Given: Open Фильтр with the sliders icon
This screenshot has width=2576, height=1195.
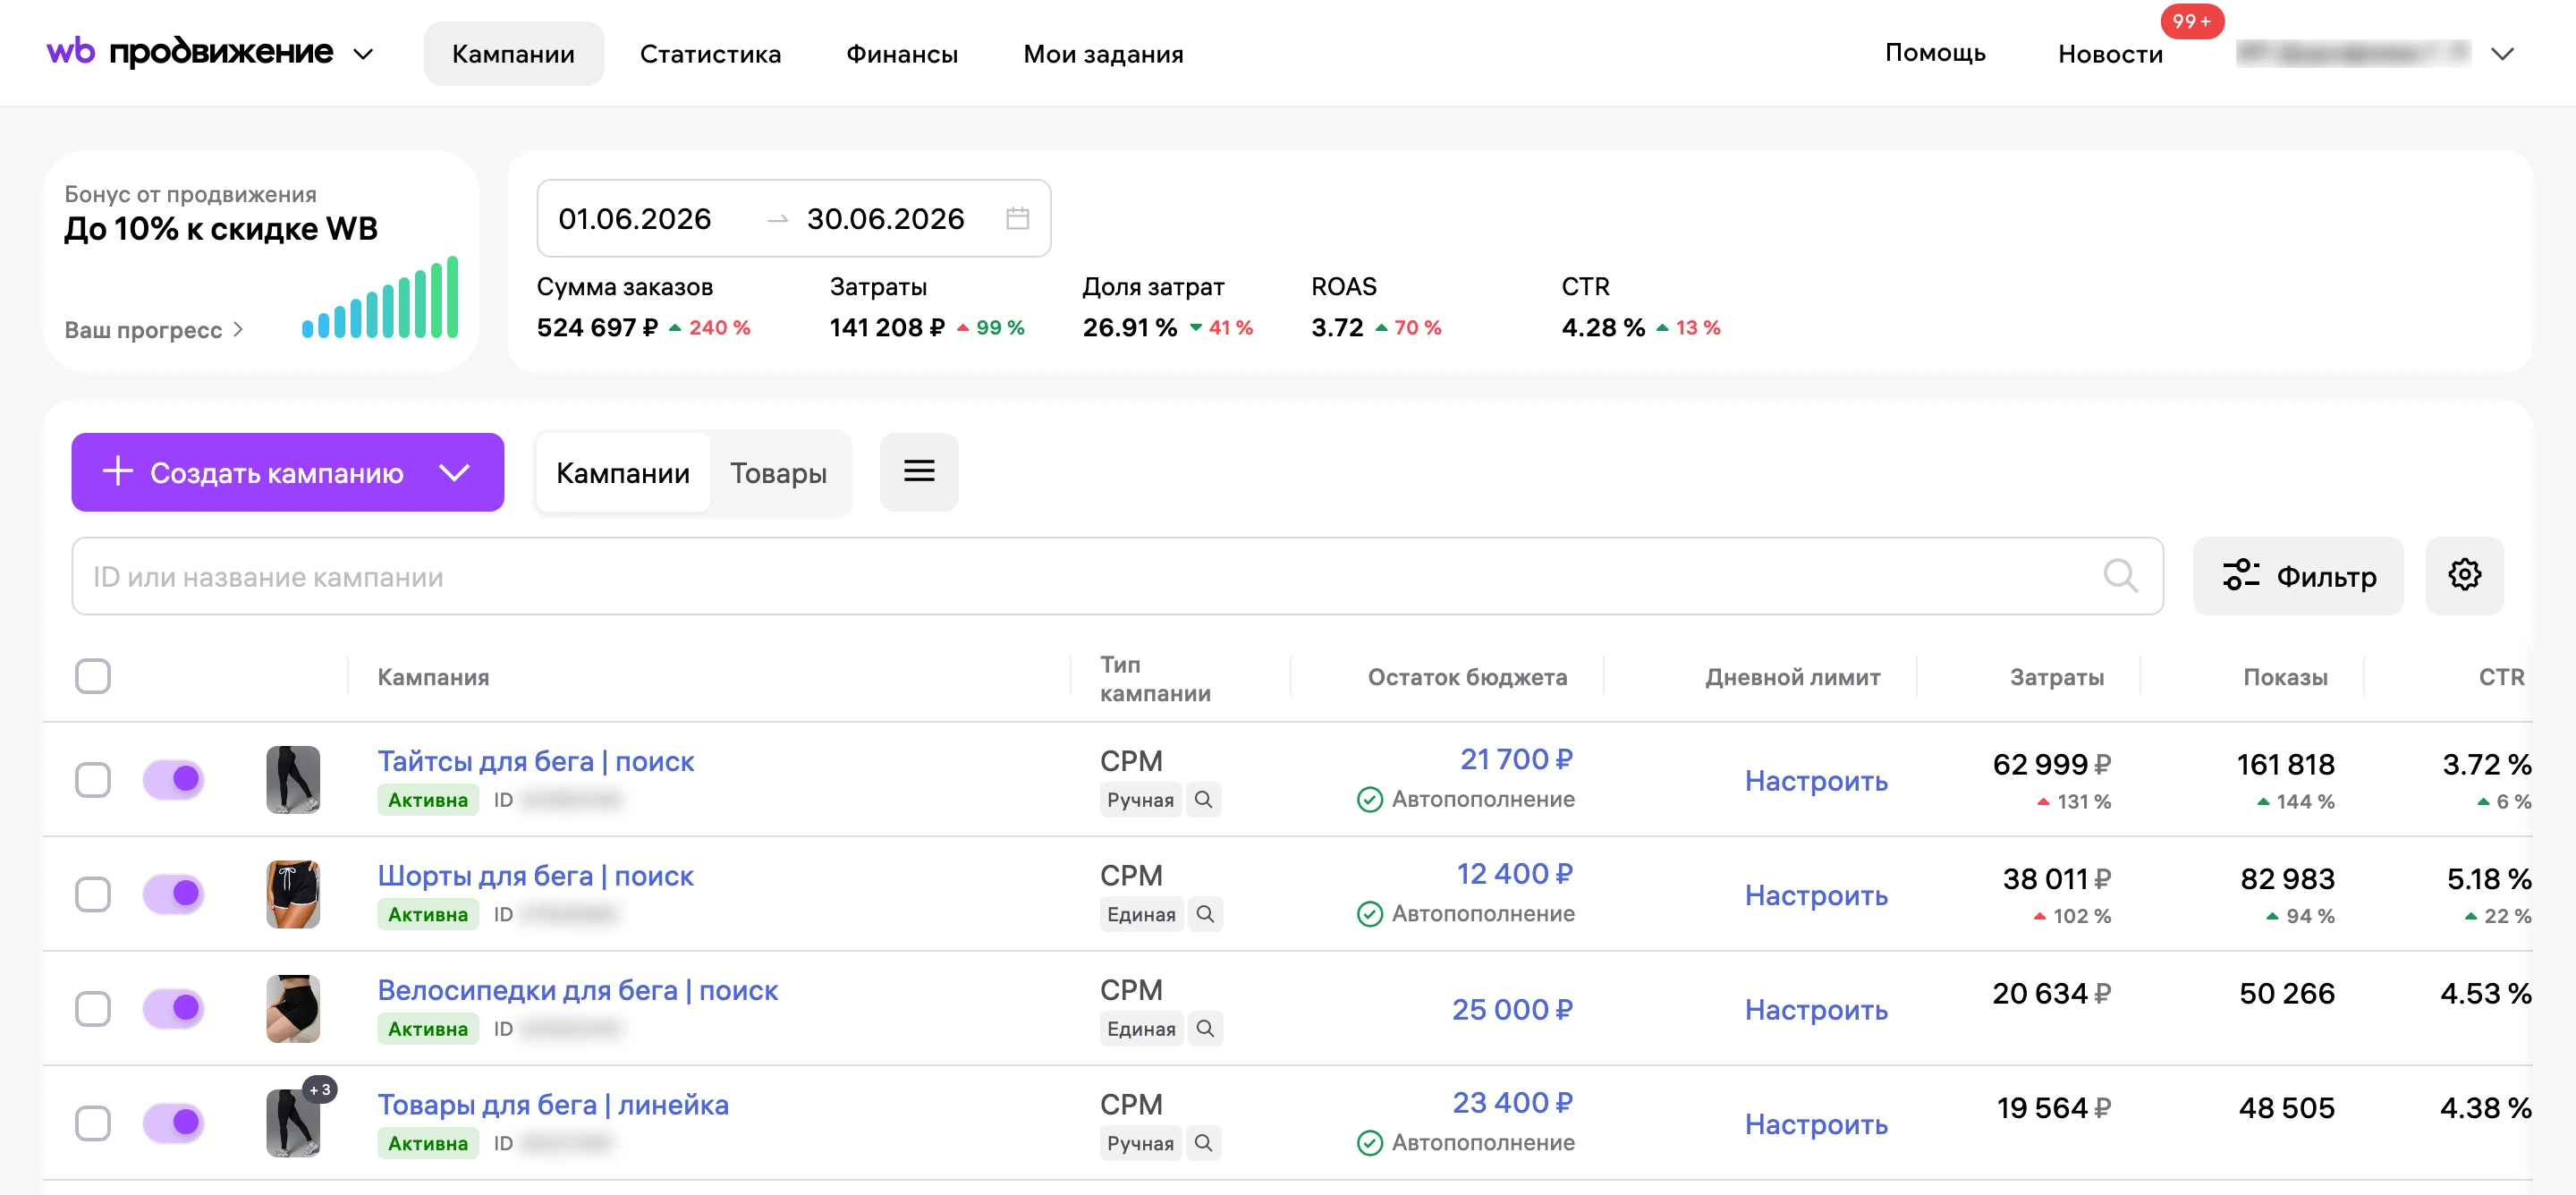Looking at the screenshot, I should click(x=2298, y=576).
